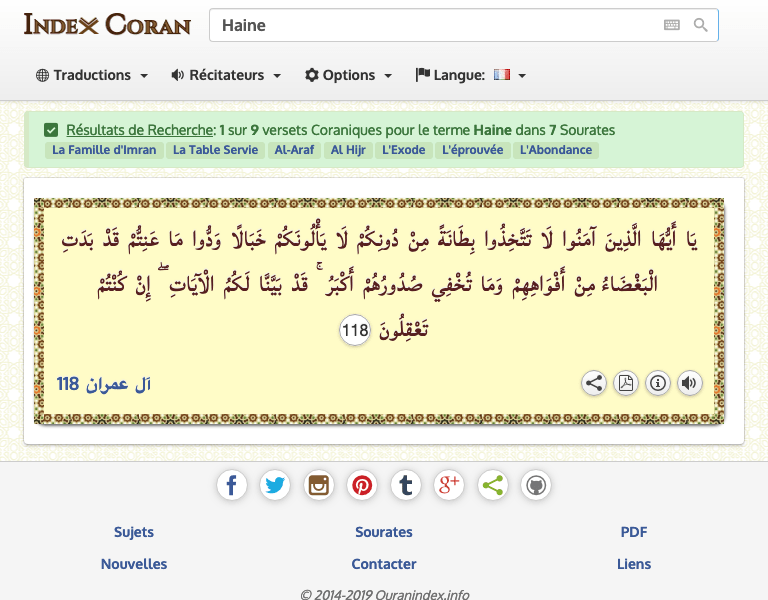Click the Tumblr share icon

[405, 486]
